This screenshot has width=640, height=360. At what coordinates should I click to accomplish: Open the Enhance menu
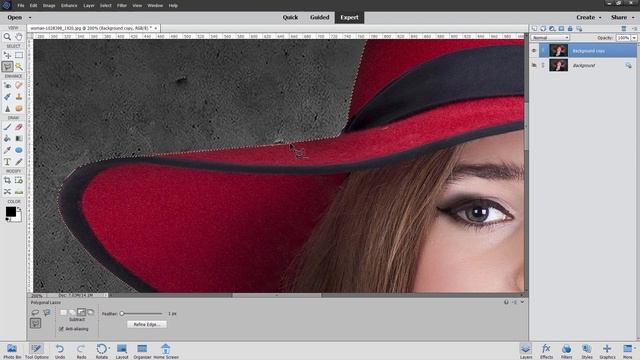(69, 6)
